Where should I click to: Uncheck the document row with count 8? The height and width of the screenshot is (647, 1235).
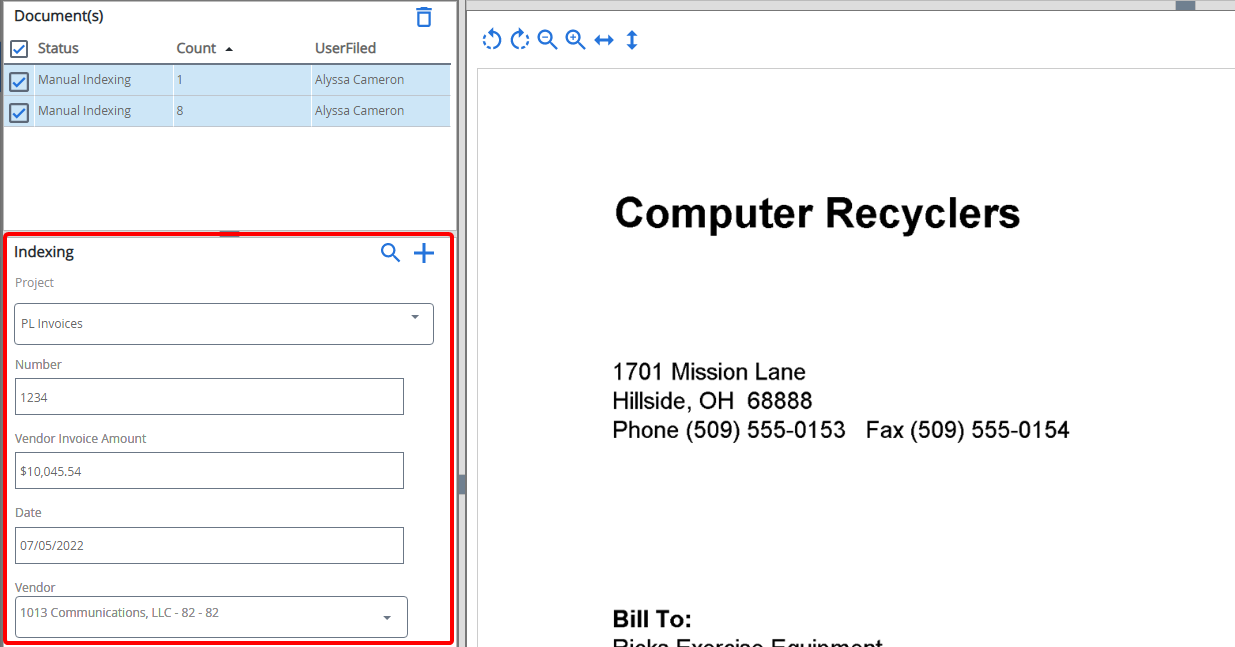pyautogui.click(x=19, y=112)
